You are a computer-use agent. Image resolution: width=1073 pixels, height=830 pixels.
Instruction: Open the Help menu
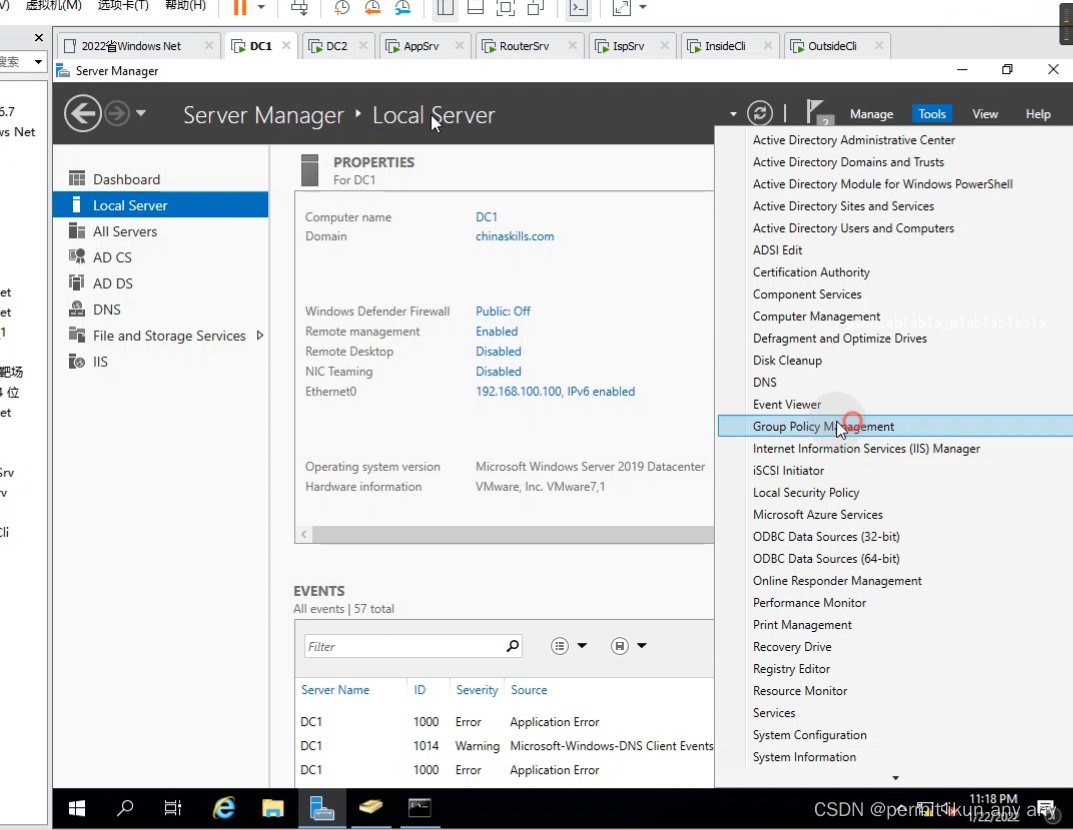pyautogui.click(x=1037, y=114)
